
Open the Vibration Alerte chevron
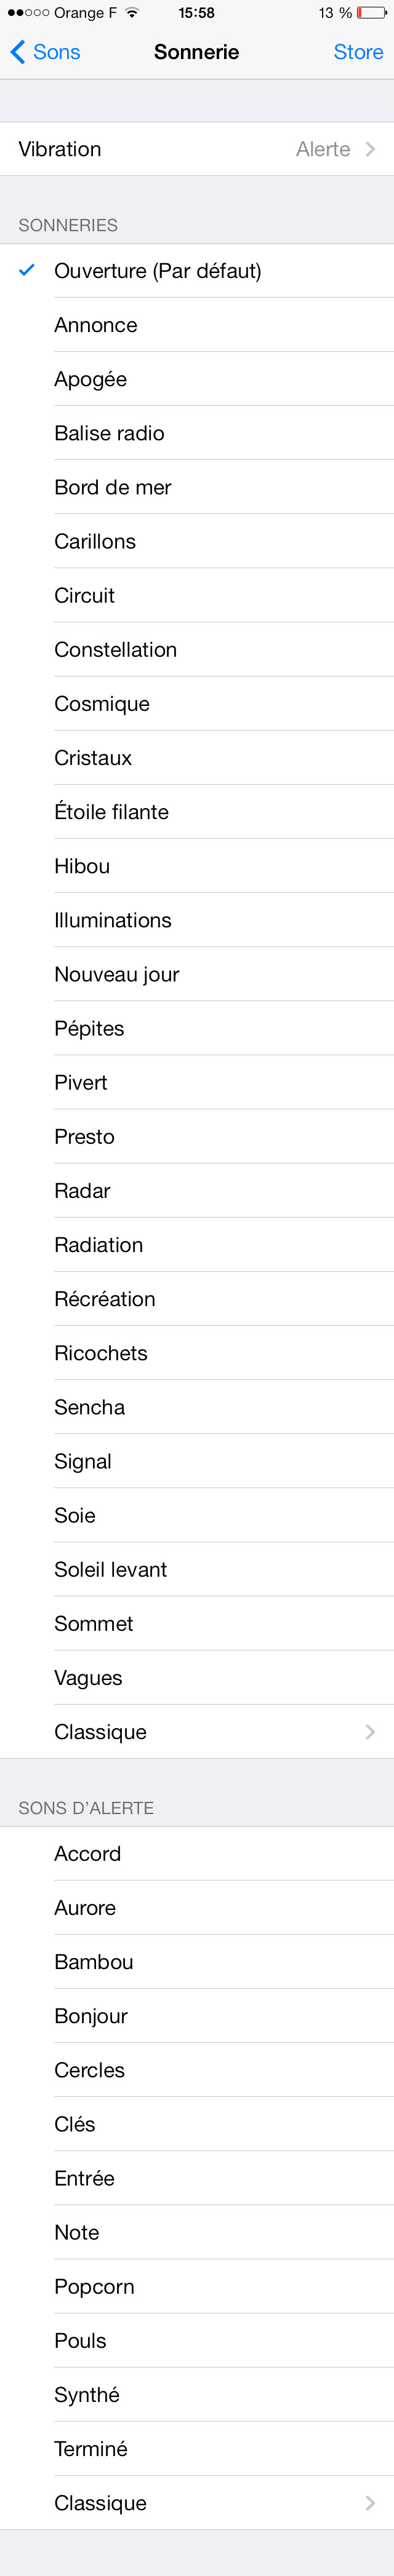tap(370, 149)
